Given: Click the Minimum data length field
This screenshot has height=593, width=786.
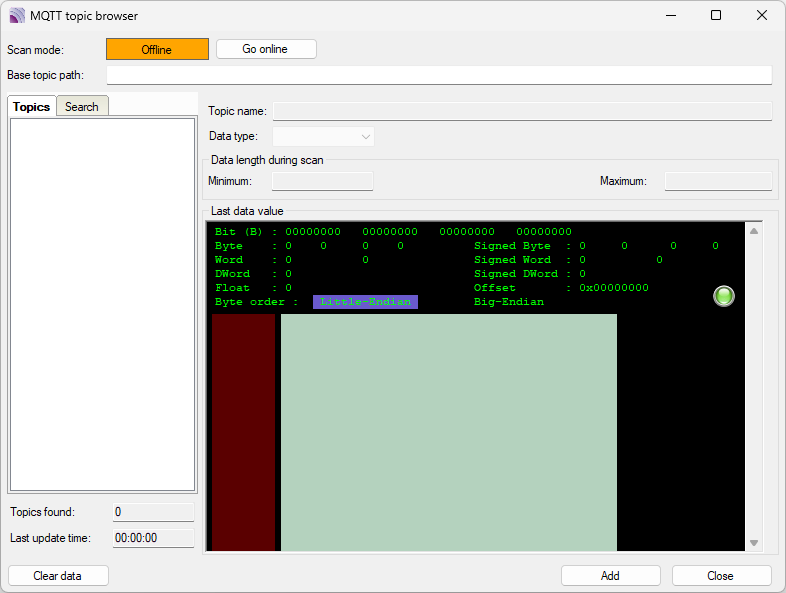Looking at the screenshot, I should (x=322, y=181).
